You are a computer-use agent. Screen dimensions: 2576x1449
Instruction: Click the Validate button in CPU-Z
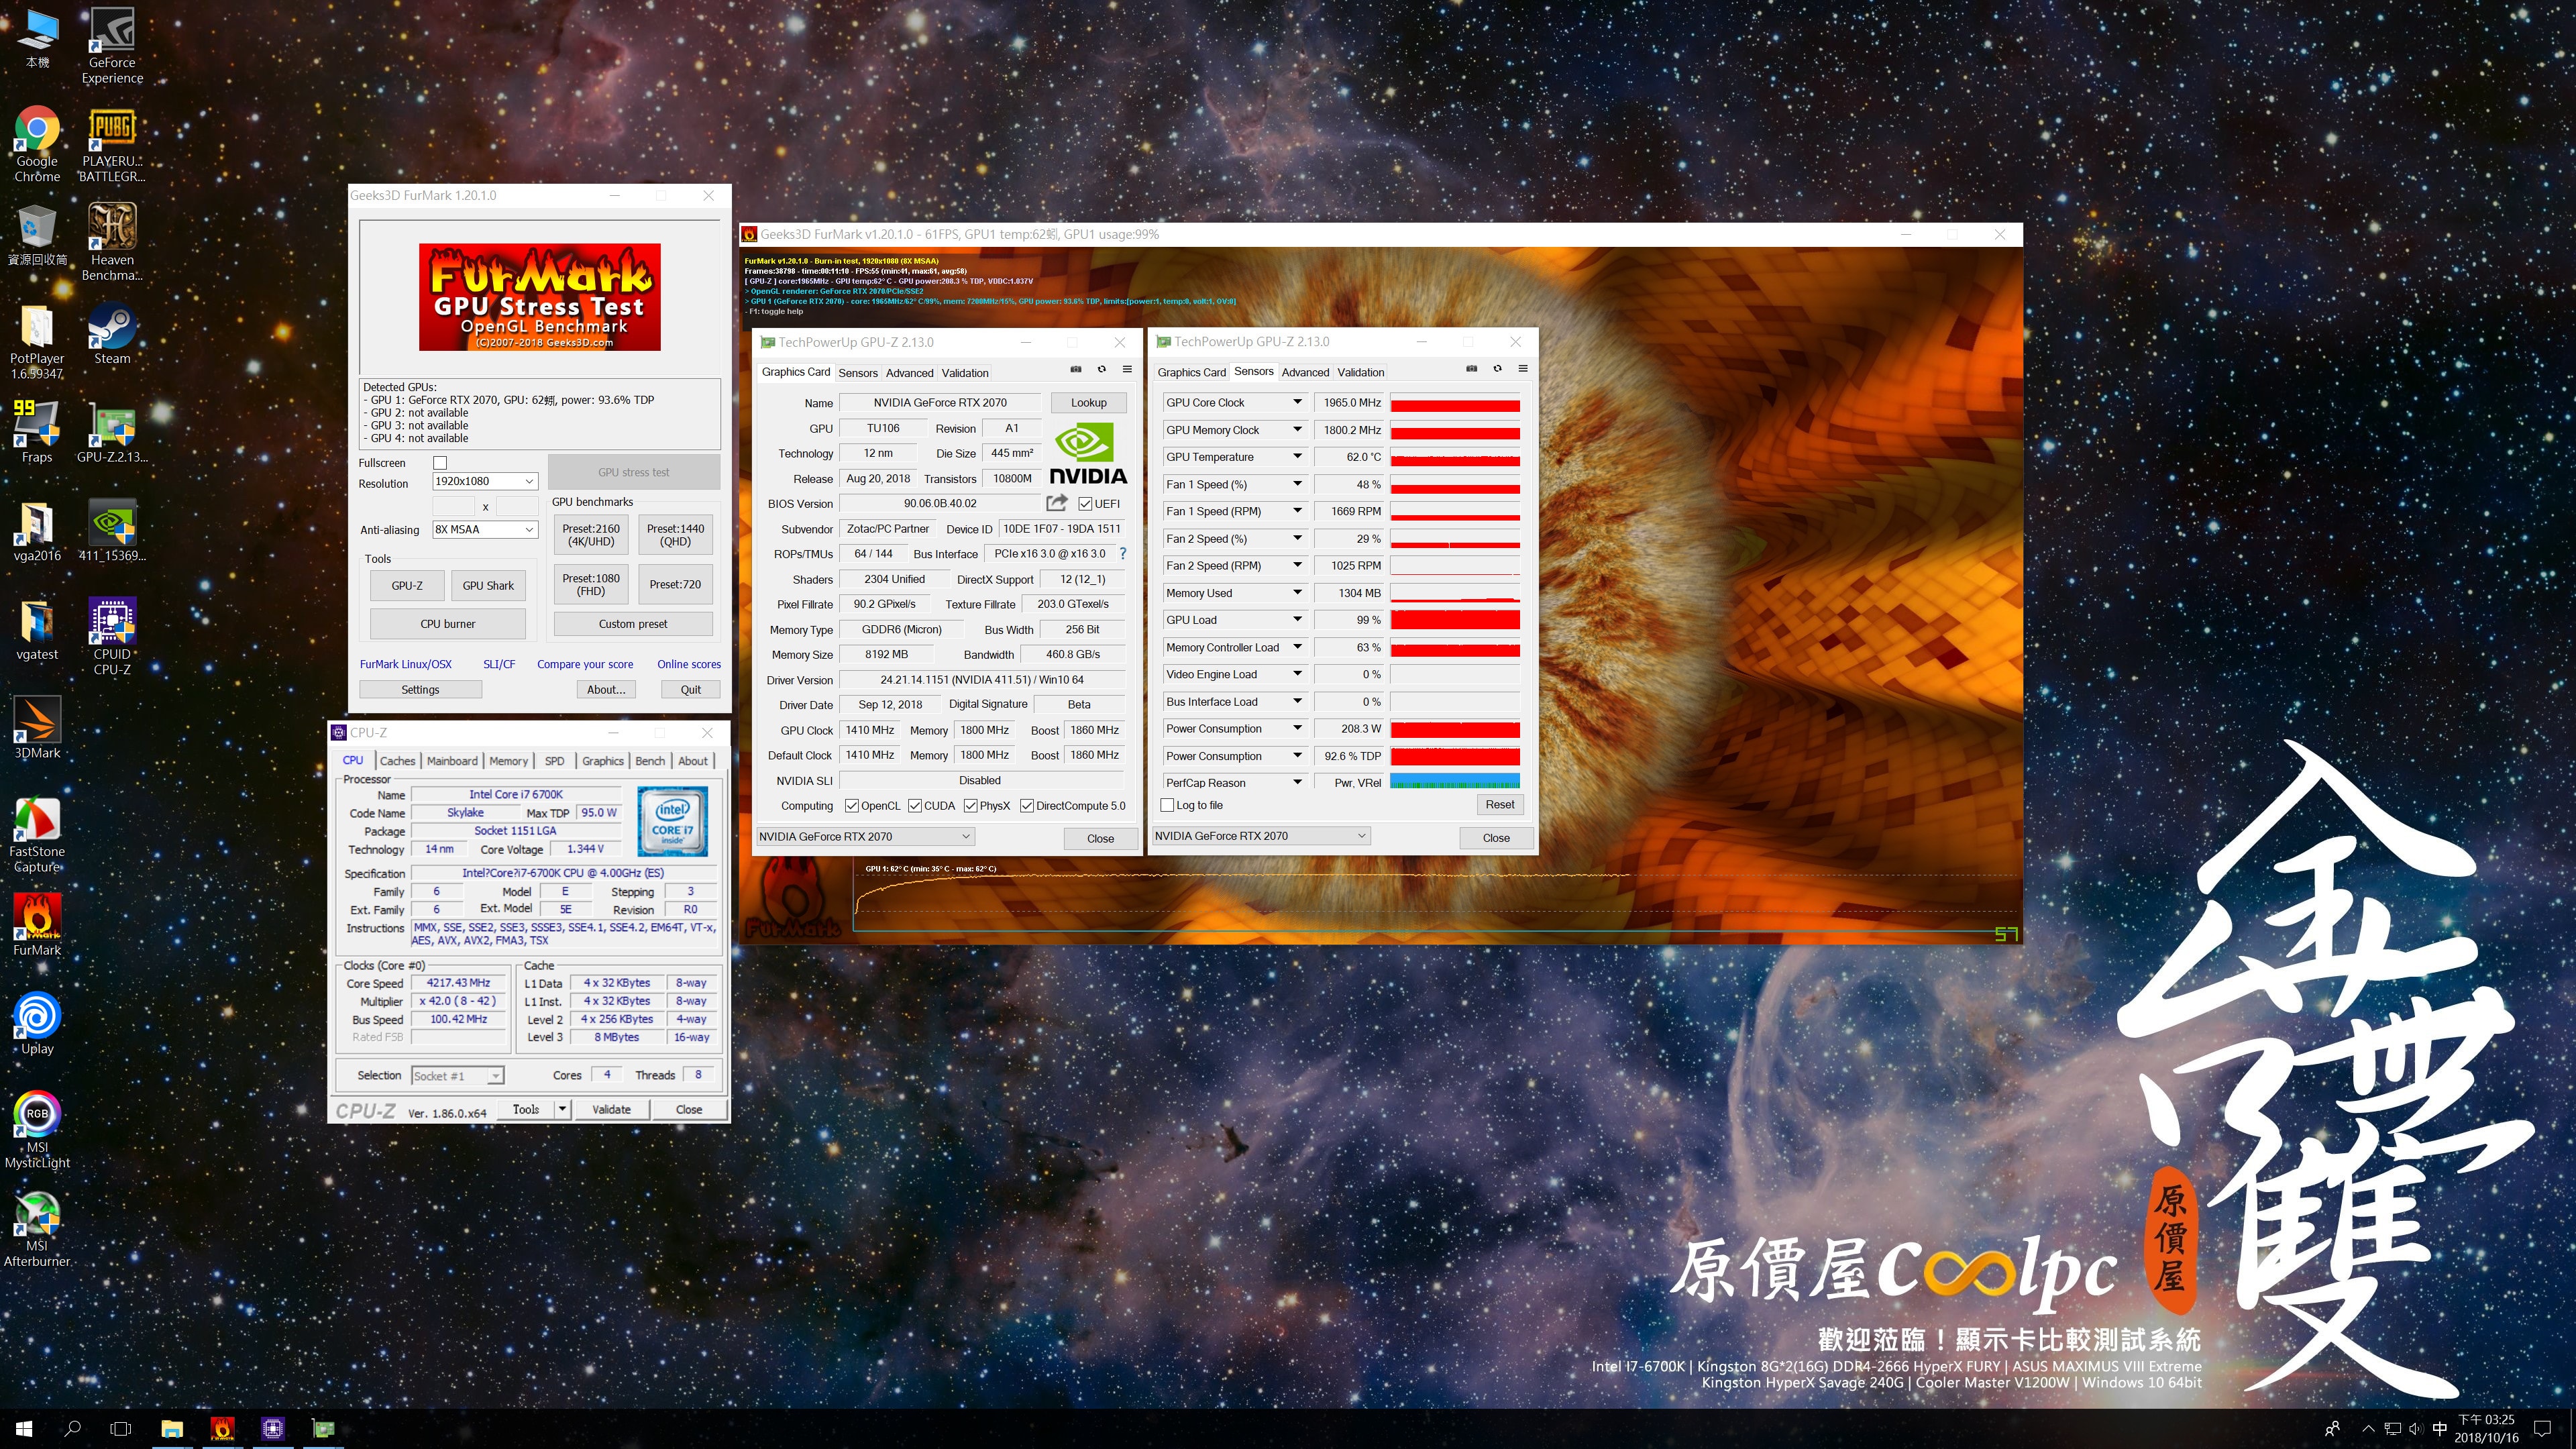[x=611, y=1109]
